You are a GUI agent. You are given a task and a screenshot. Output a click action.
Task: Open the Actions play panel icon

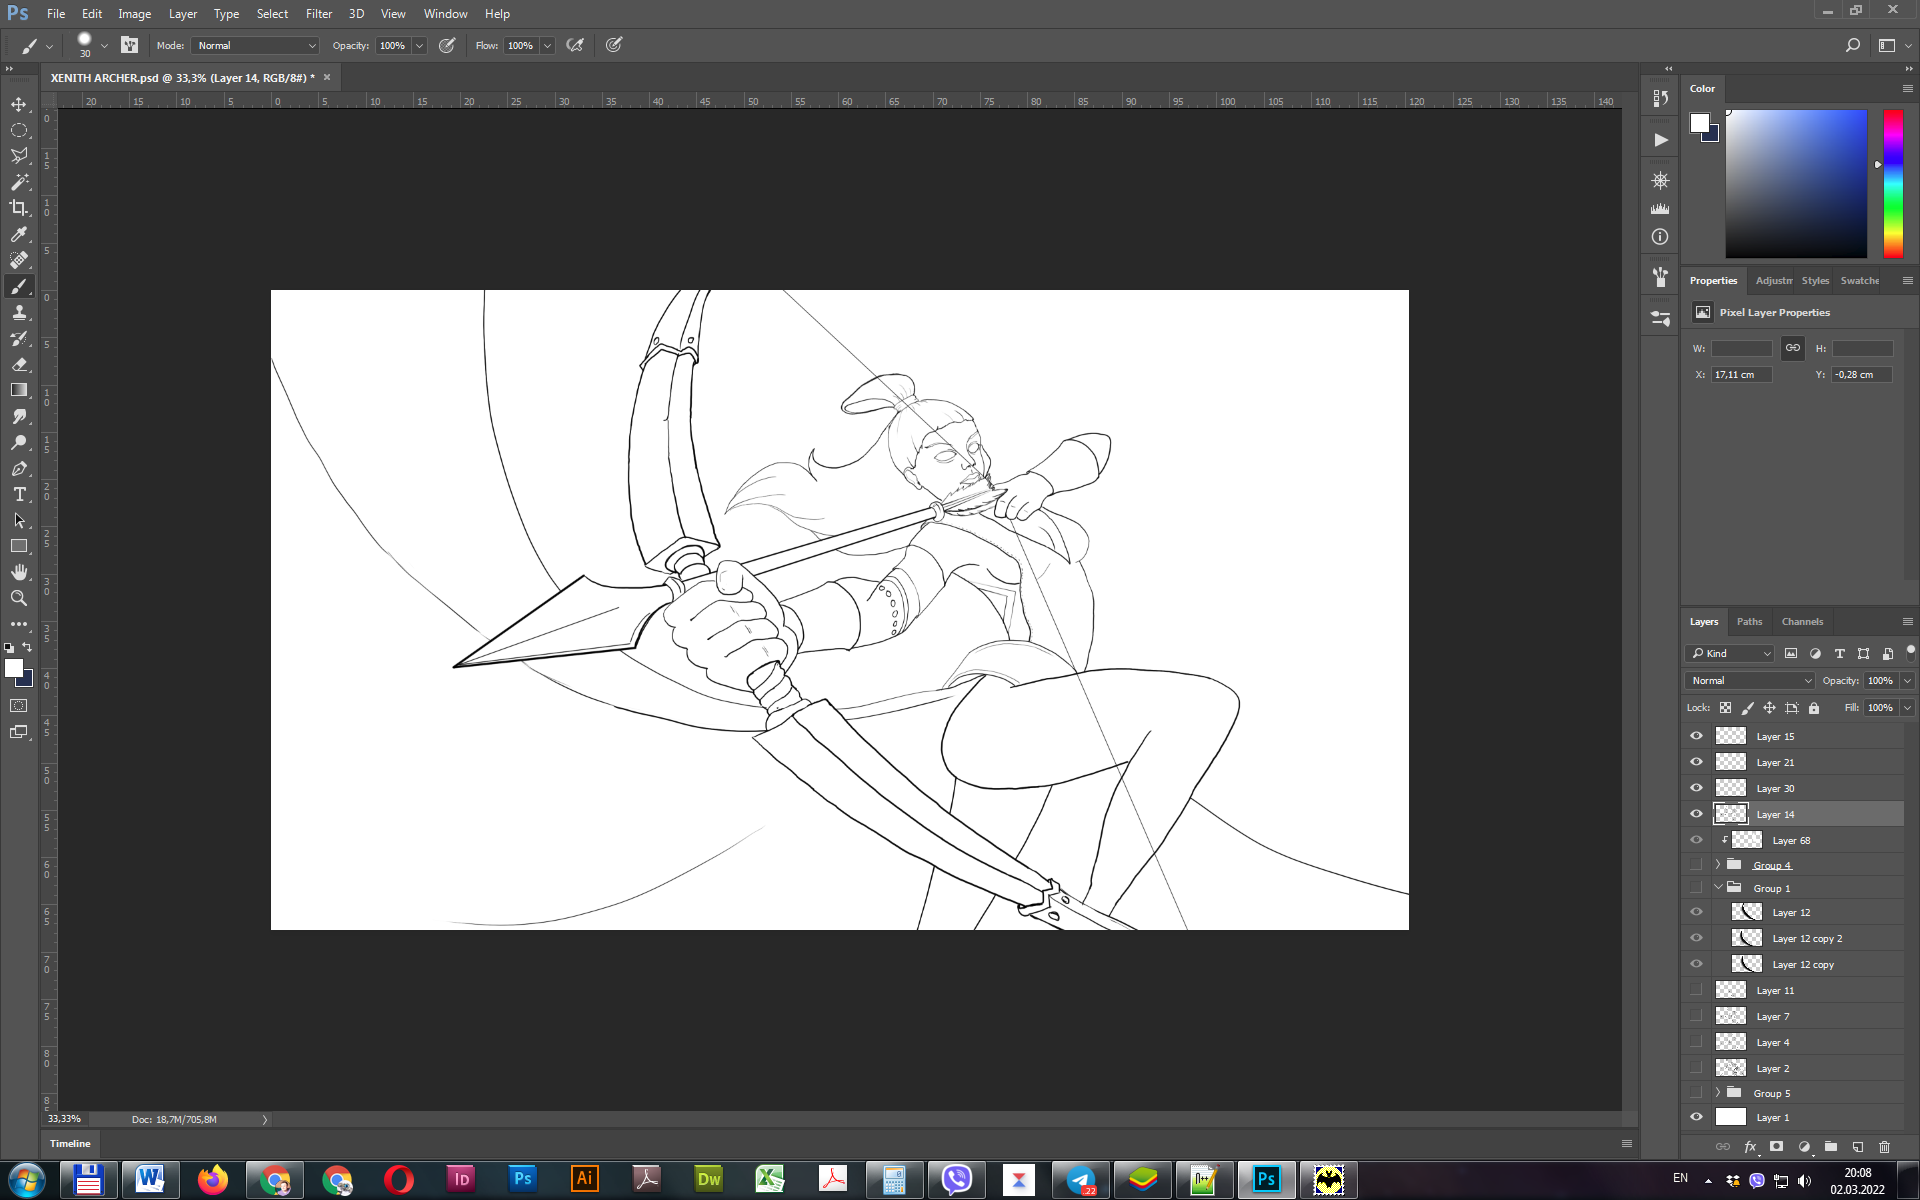1660,140
